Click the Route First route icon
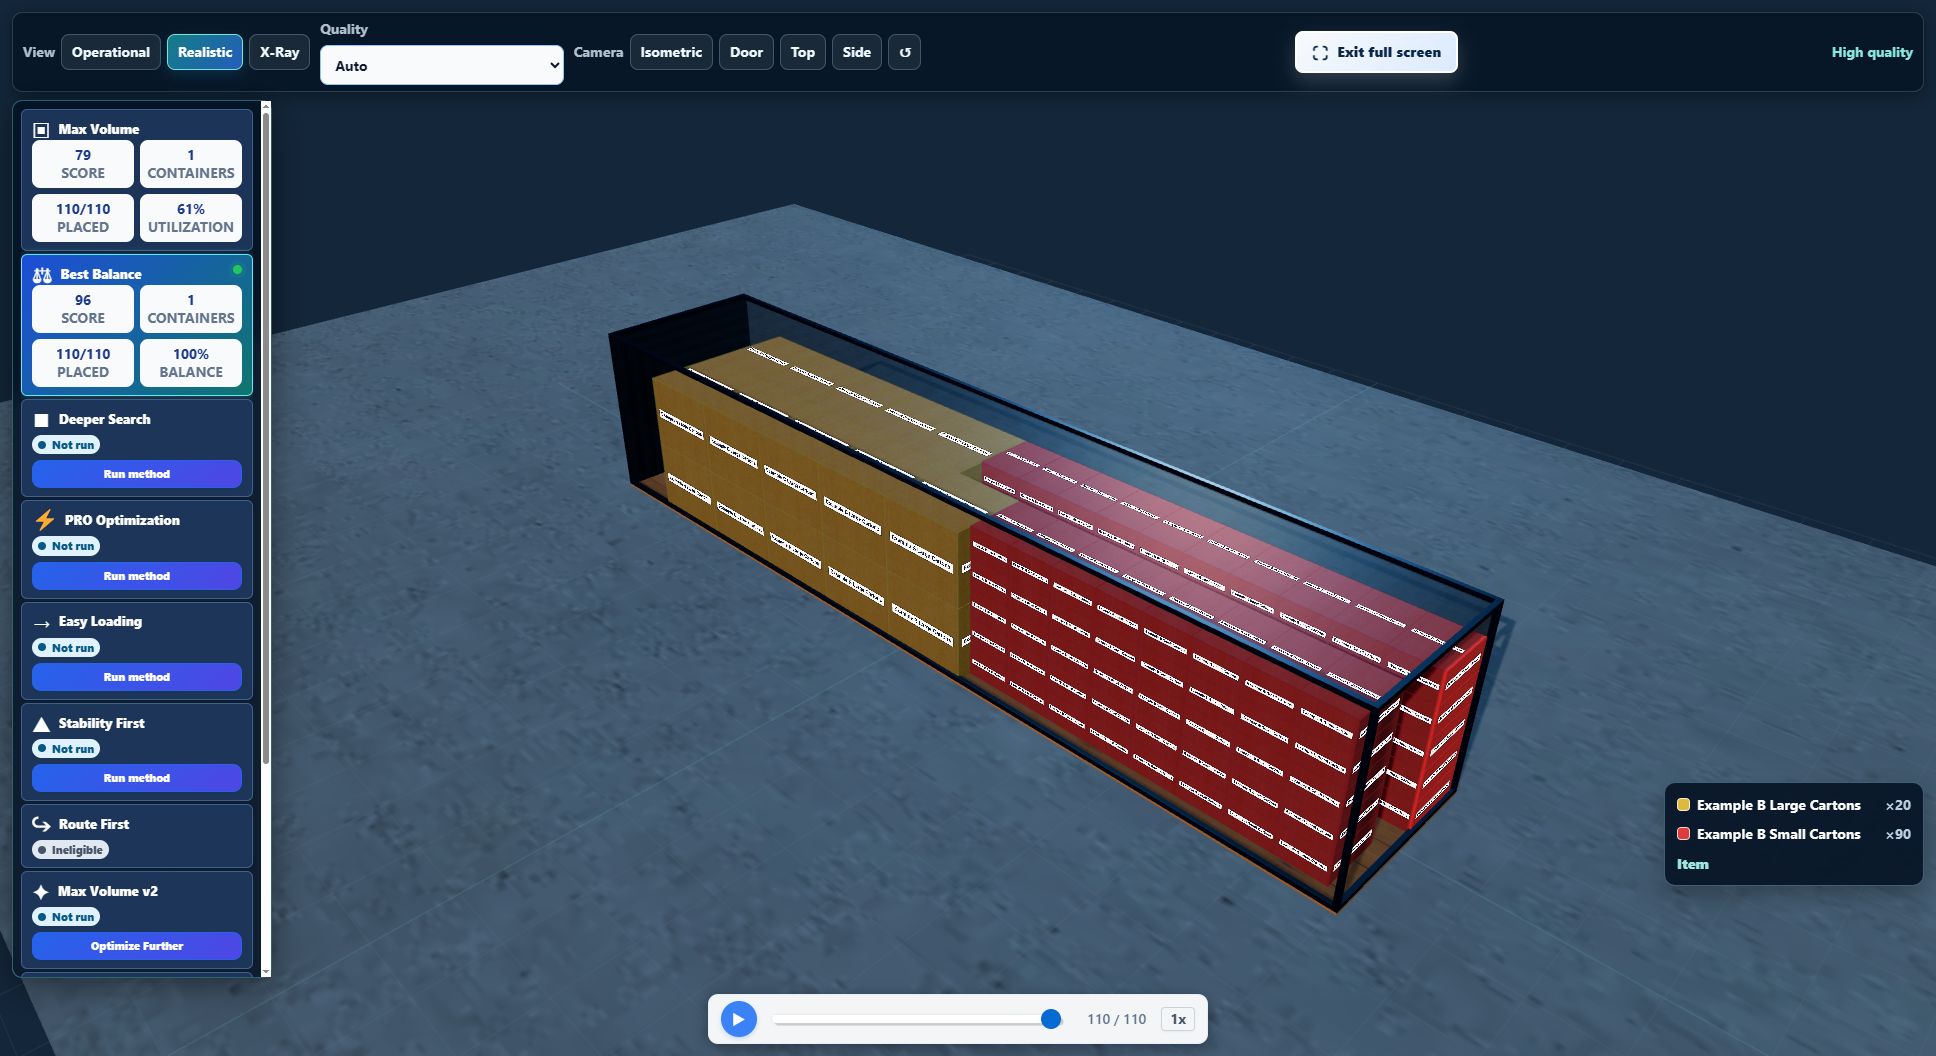The width and height of the screenshot is (1936, 1056). (41, 824)
